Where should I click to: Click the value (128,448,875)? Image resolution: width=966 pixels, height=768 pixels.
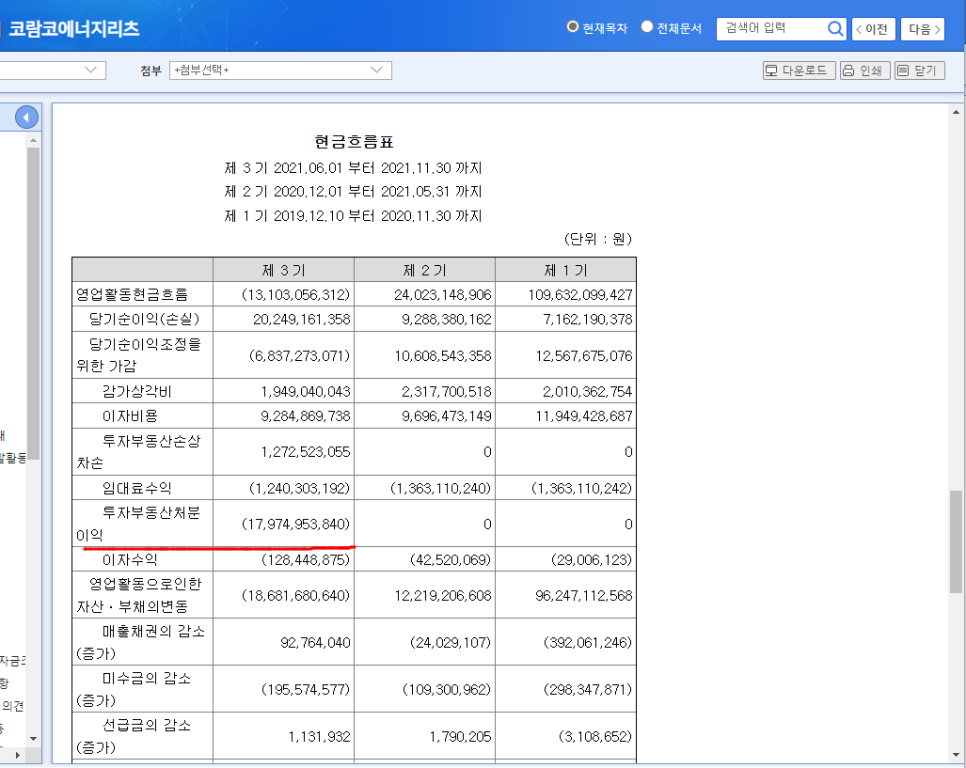(x=306, y=560)
